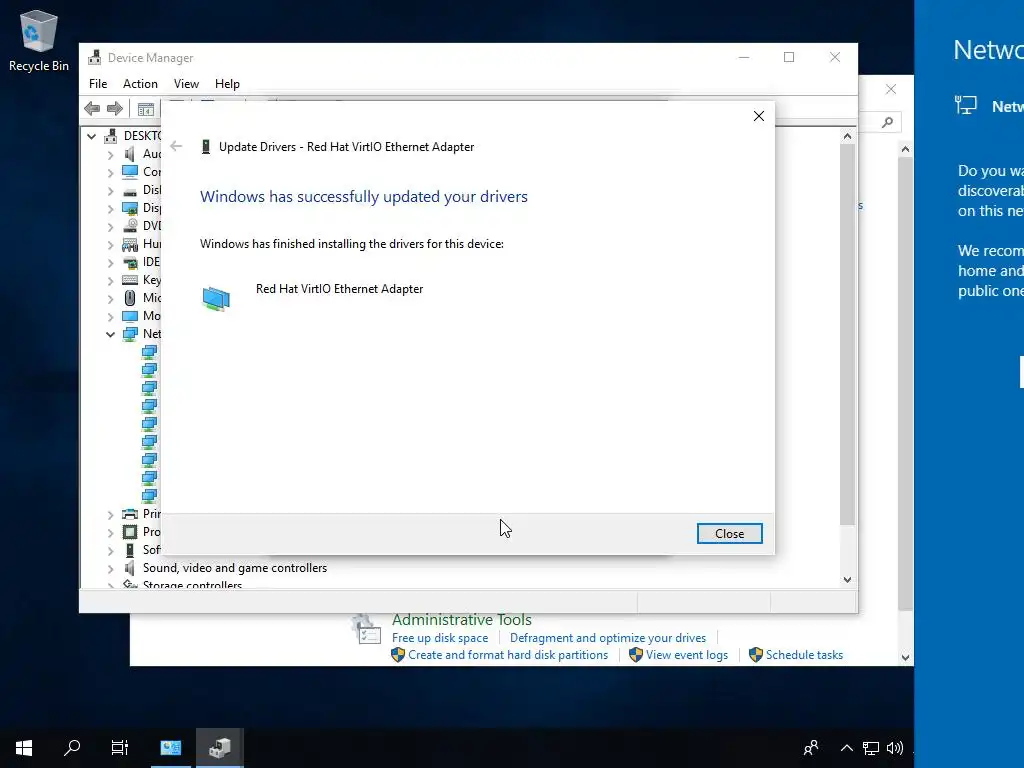Click the Close button in Update Drivers dialog
1024x768 pixels.
tap(729, 534)
